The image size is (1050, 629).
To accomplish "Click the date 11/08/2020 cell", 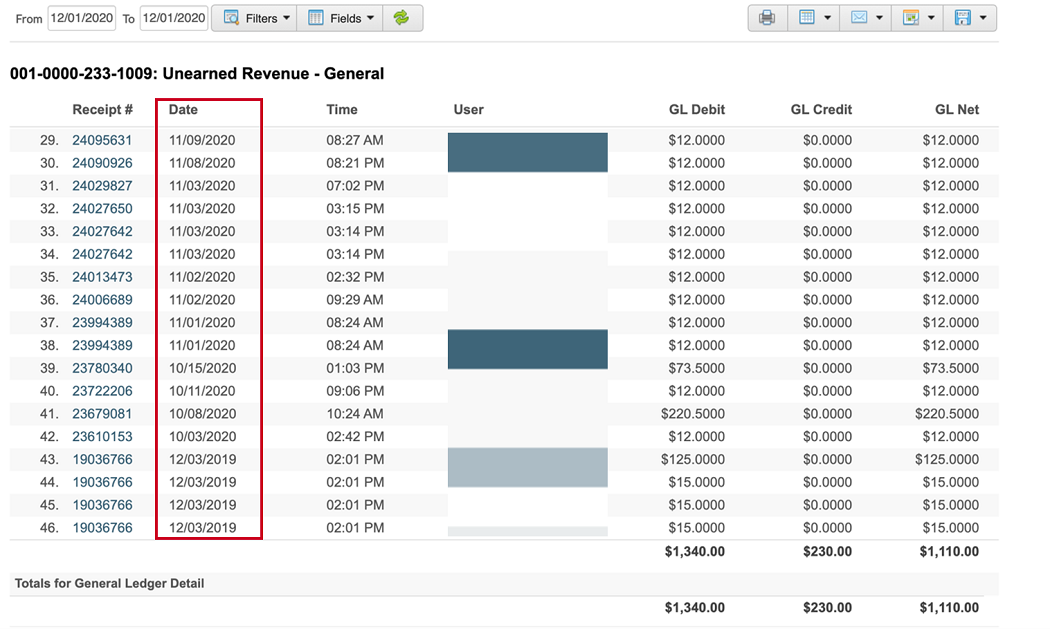I will 202,163.
